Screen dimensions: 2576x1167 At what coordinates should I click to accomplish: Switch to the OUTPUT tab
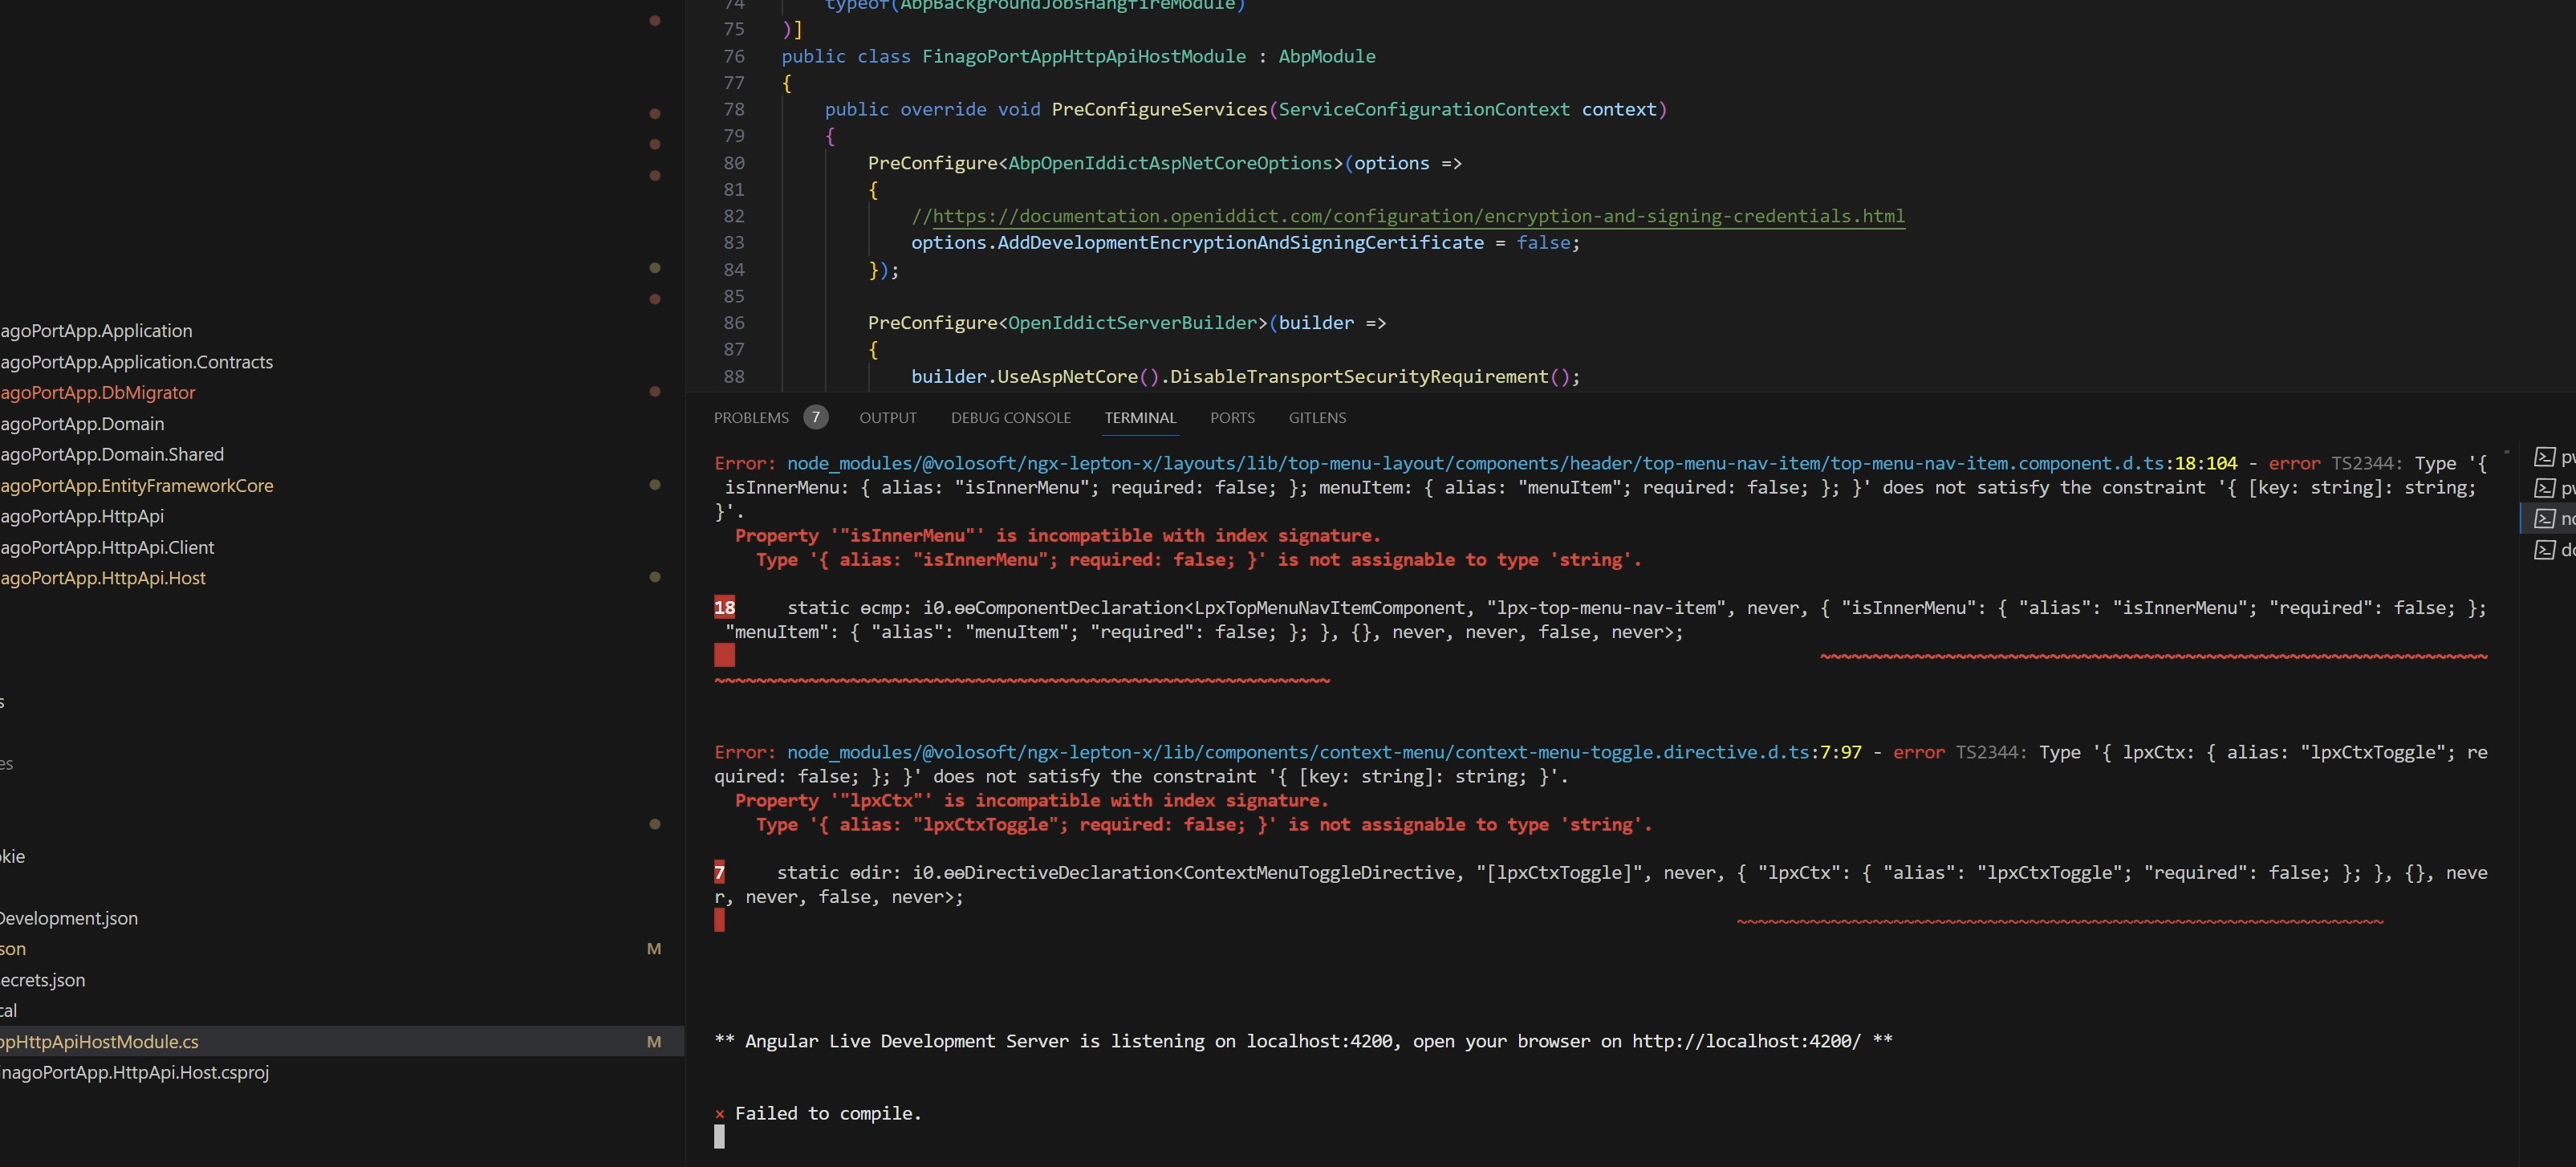click(887, 418)
